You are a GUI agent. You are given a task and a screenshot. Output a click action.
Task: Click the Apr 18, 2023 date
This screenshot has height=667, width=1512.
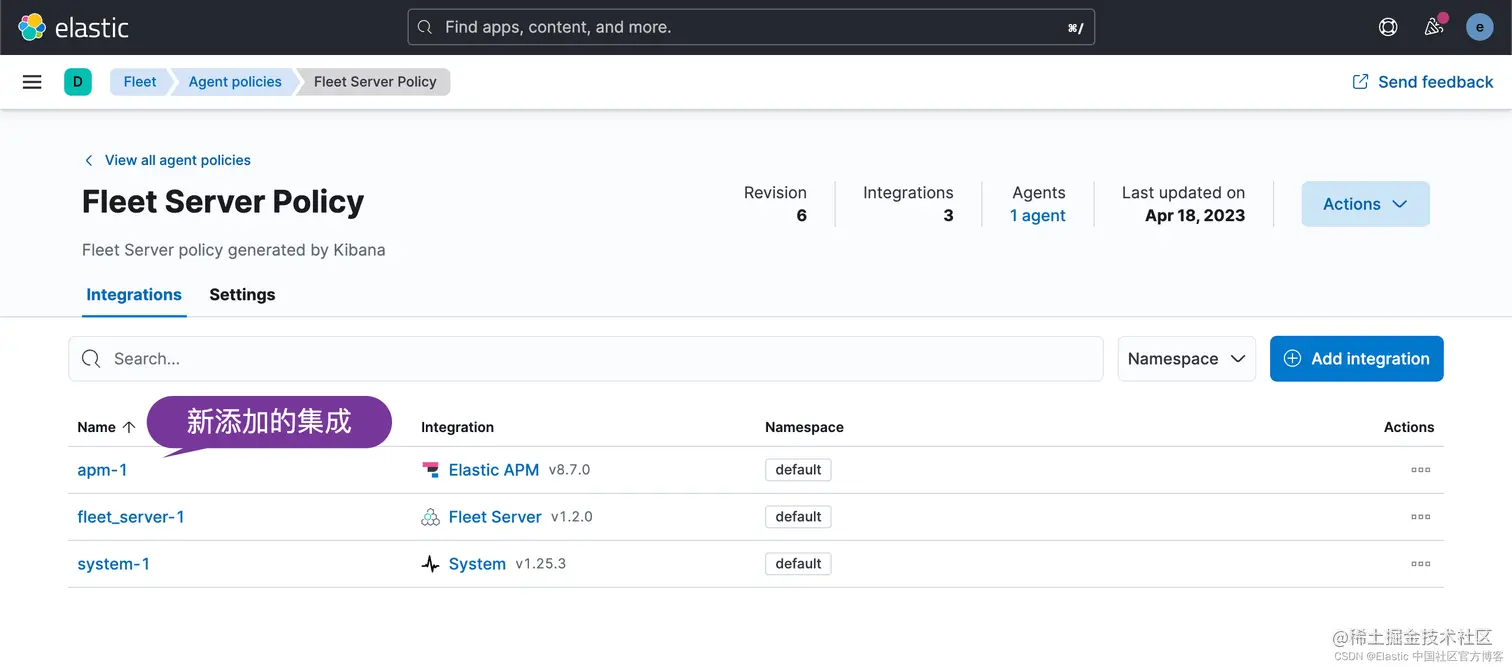tap(1195, 216)
